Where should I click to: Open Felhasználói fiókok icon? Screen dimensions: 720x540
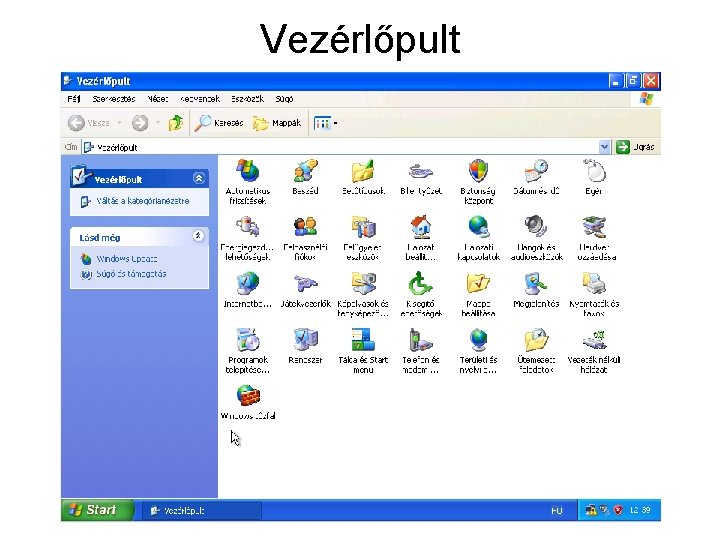(x=305, y=227)
